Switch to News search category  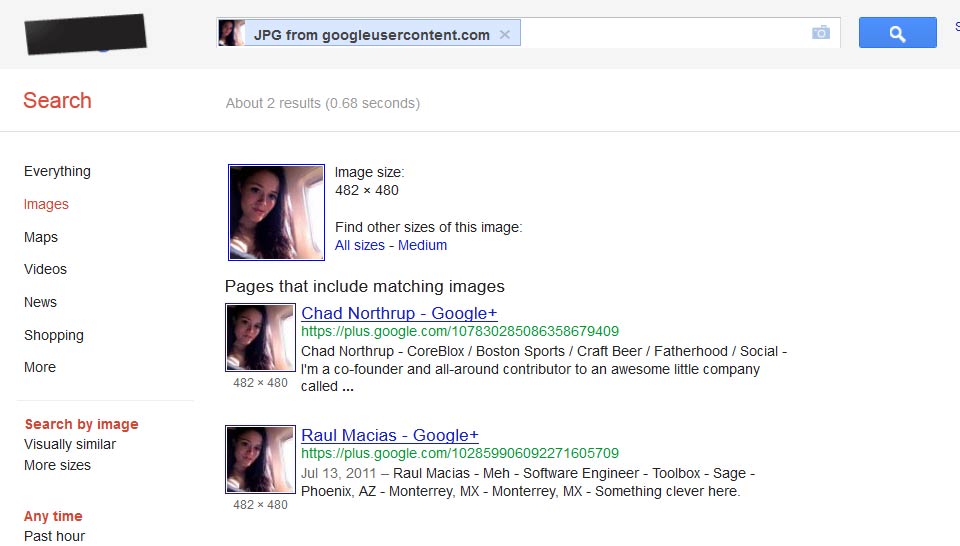[x=40, y=302]
